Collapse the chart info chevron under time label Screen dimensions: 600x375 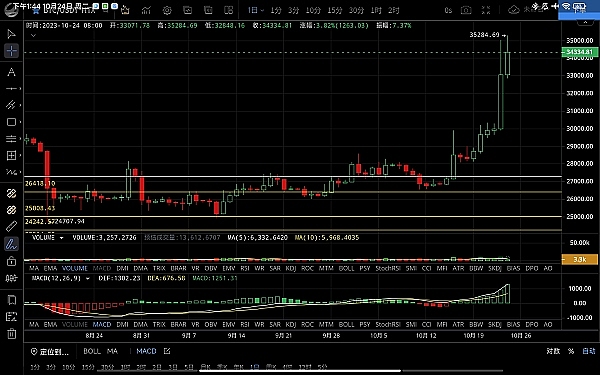click(x=33, y=35)
